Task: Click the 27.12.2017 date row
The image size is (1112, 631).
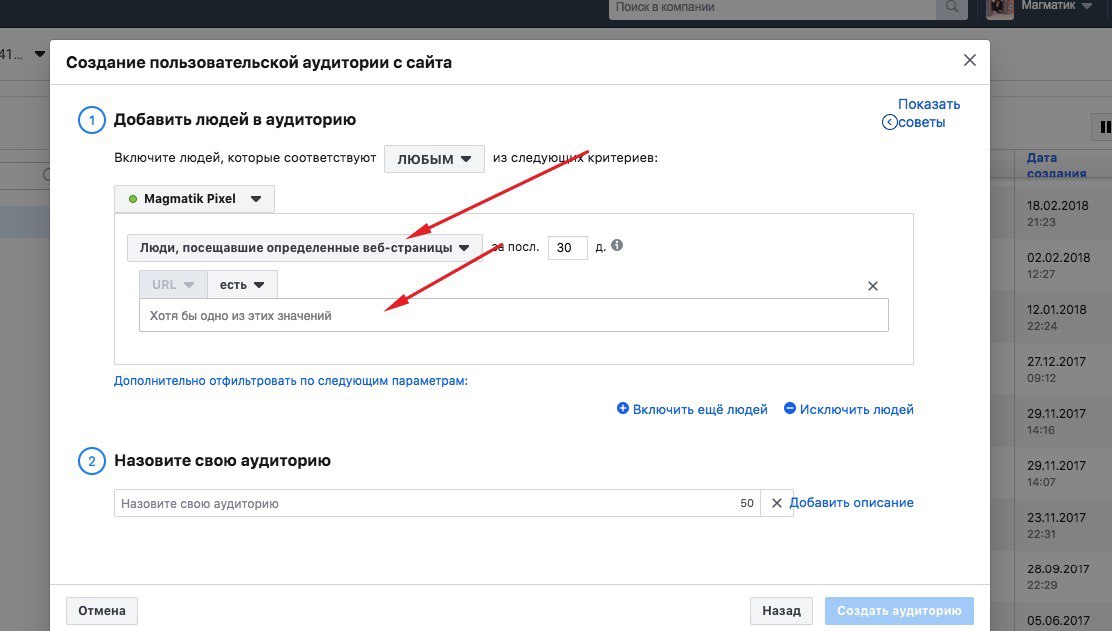Action: coord(1057,369)
